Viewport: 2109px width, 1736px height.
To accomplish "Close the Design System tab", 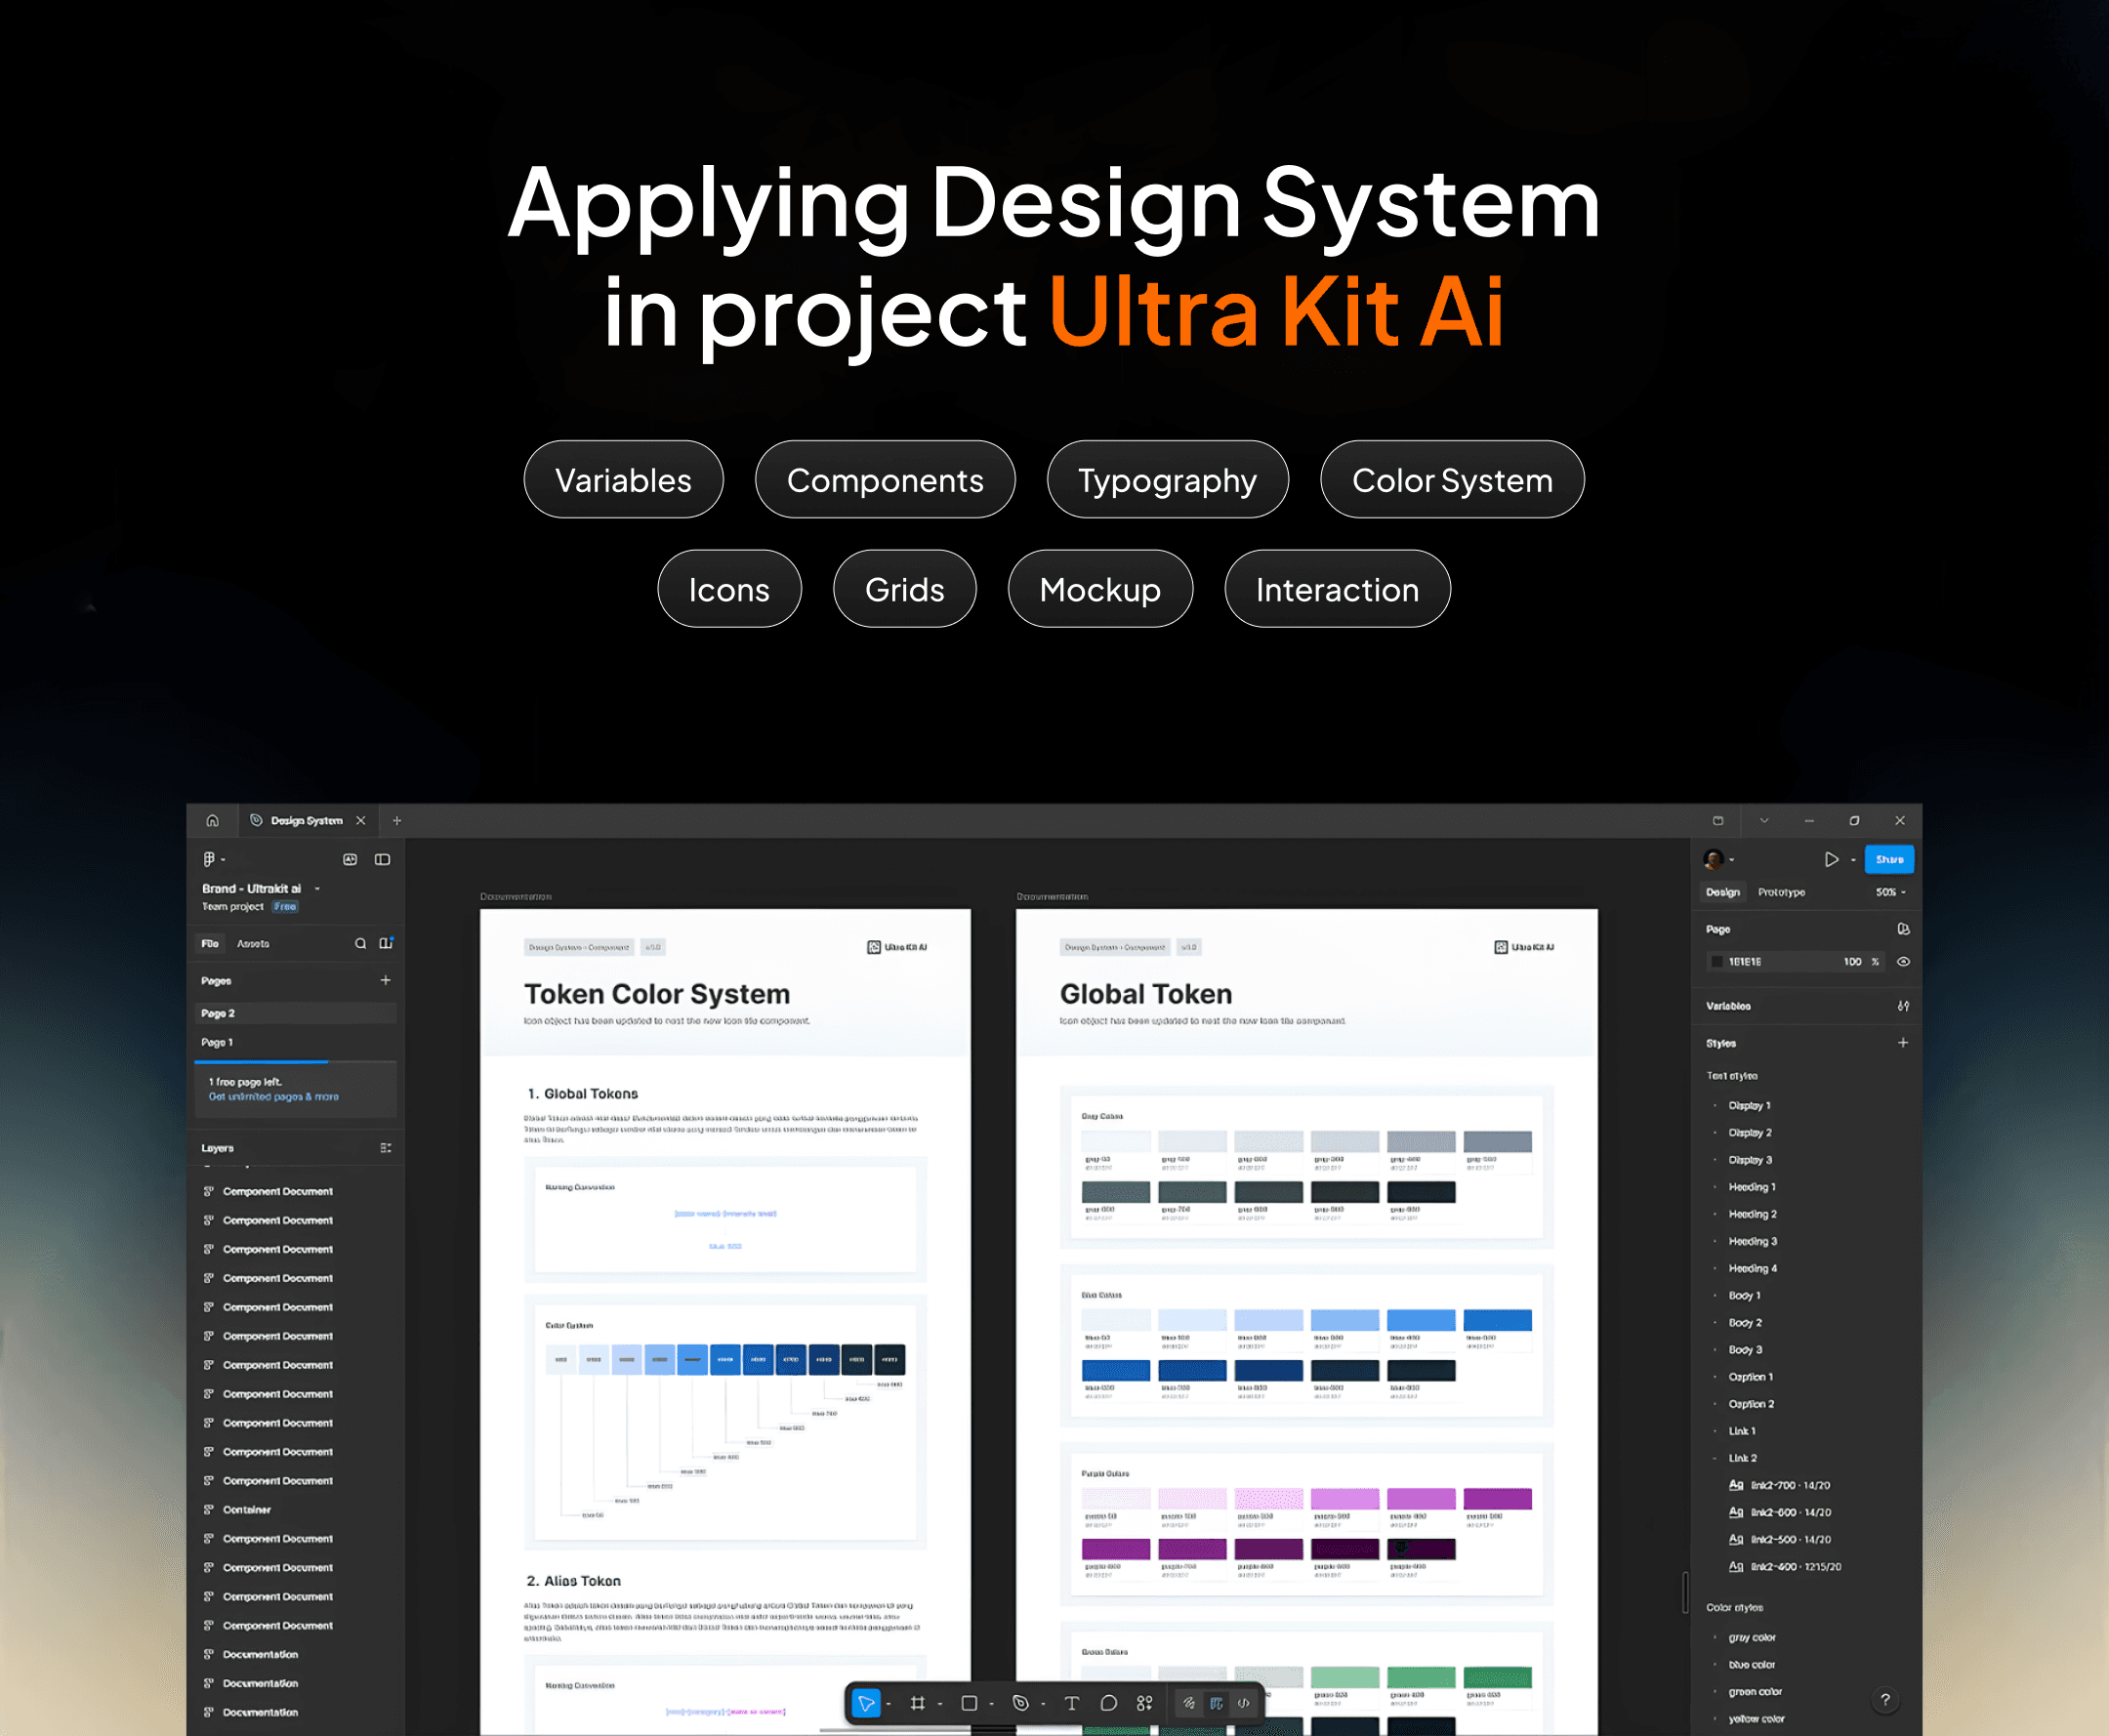I will (x=361, y=820).
